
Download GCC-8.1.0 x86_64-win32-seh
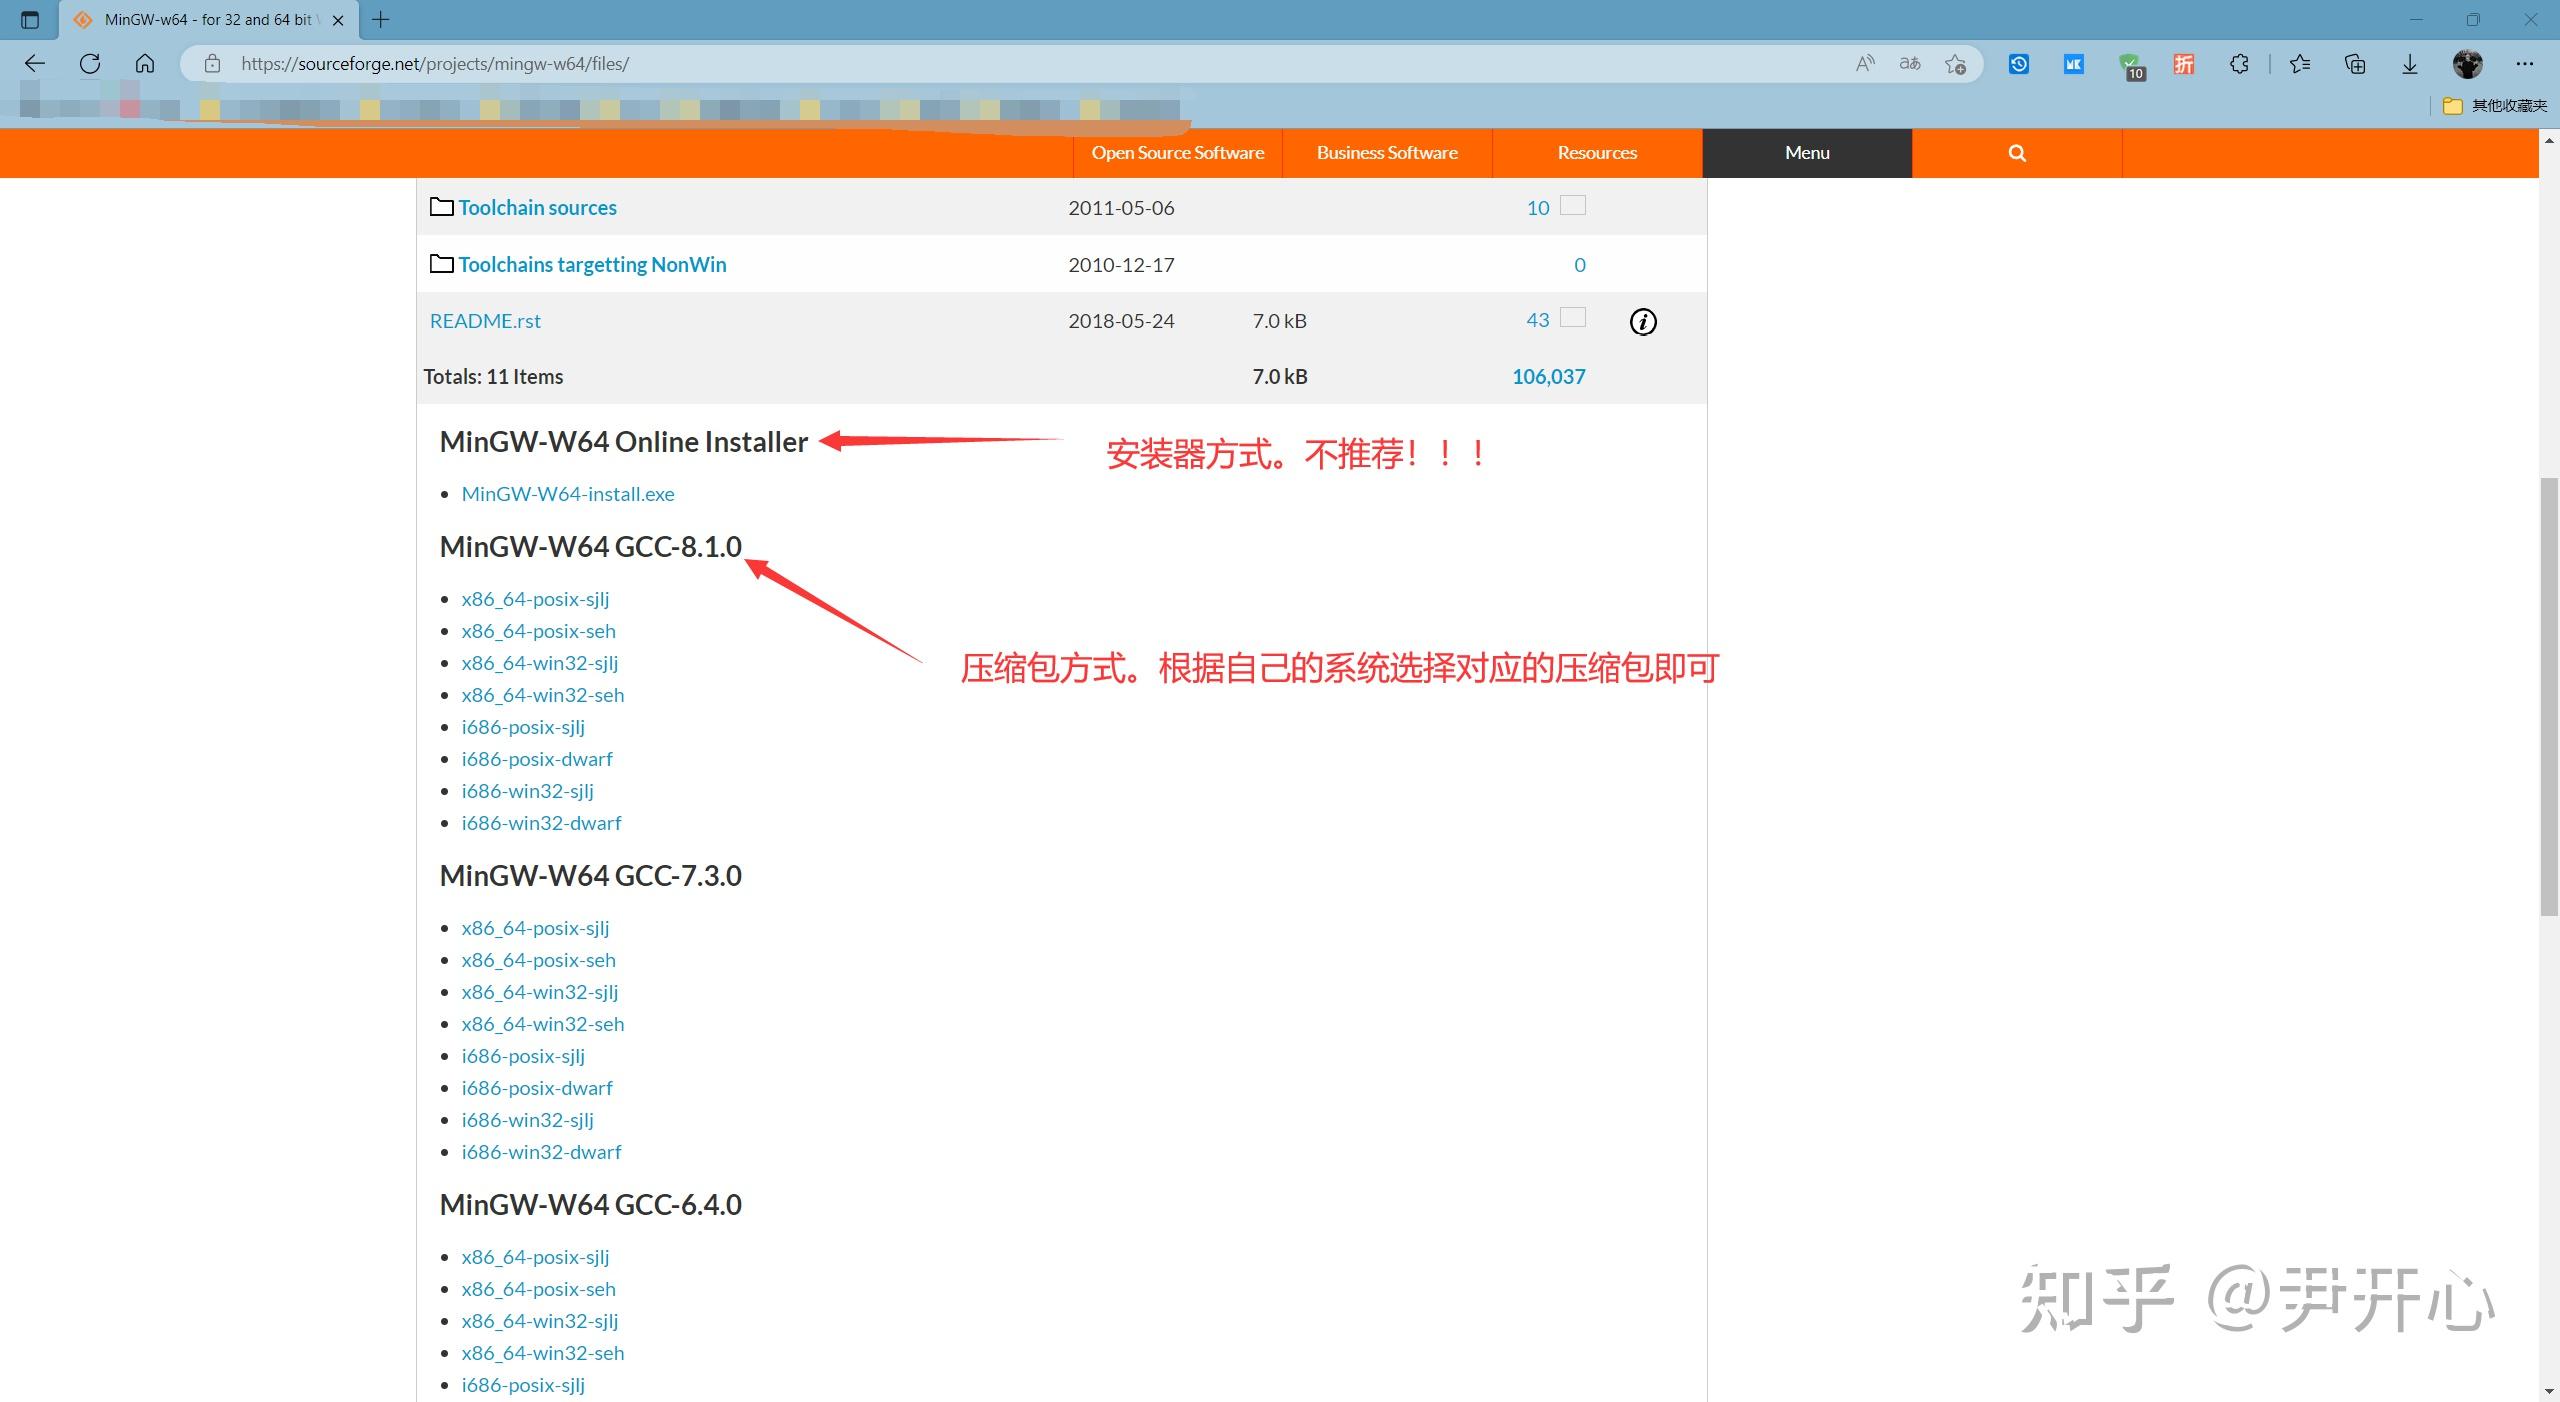click(543, 695)
